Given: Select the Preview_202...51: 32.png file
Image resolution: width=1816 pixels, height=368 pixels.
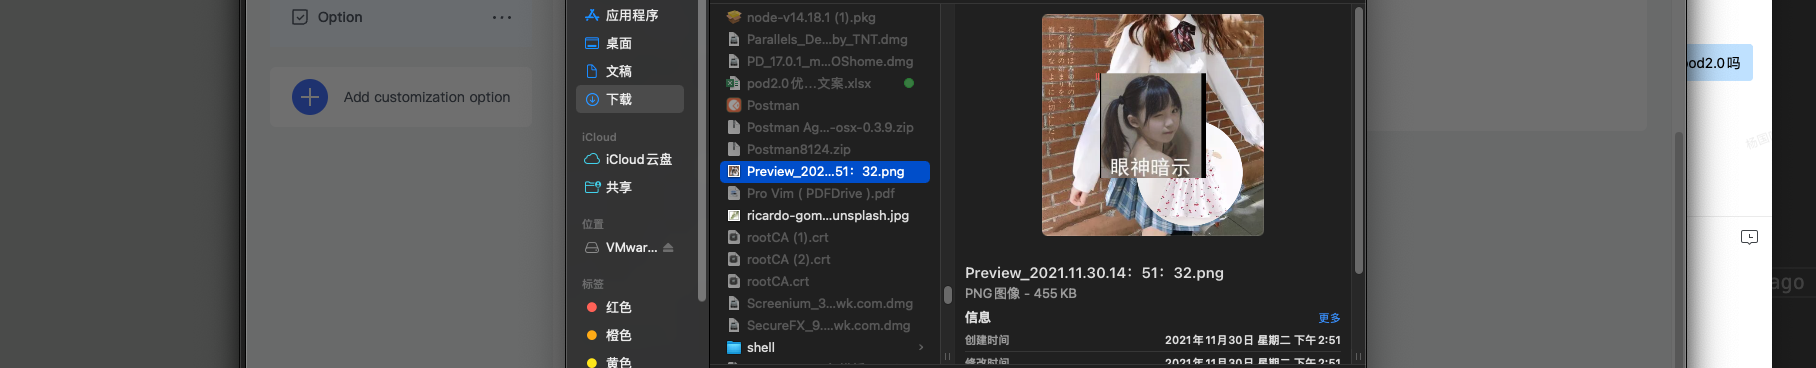Looking at the screenshot, I should (x=825, y=171).
